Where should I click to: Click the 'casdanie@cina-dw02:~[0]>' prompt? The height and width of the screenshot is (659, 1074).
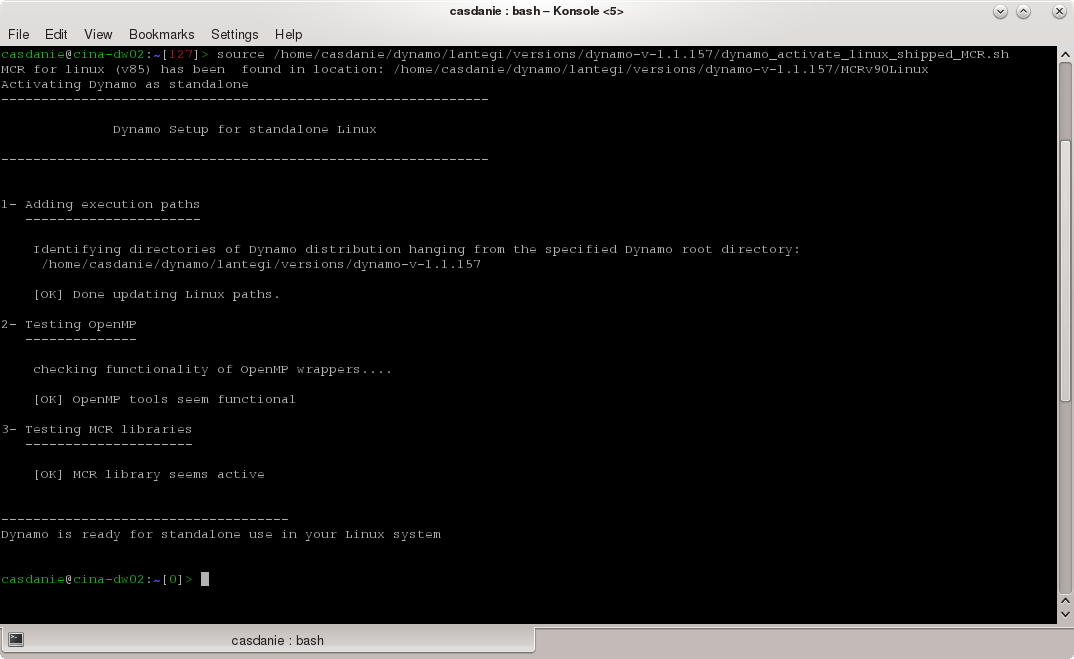(97, 580)
